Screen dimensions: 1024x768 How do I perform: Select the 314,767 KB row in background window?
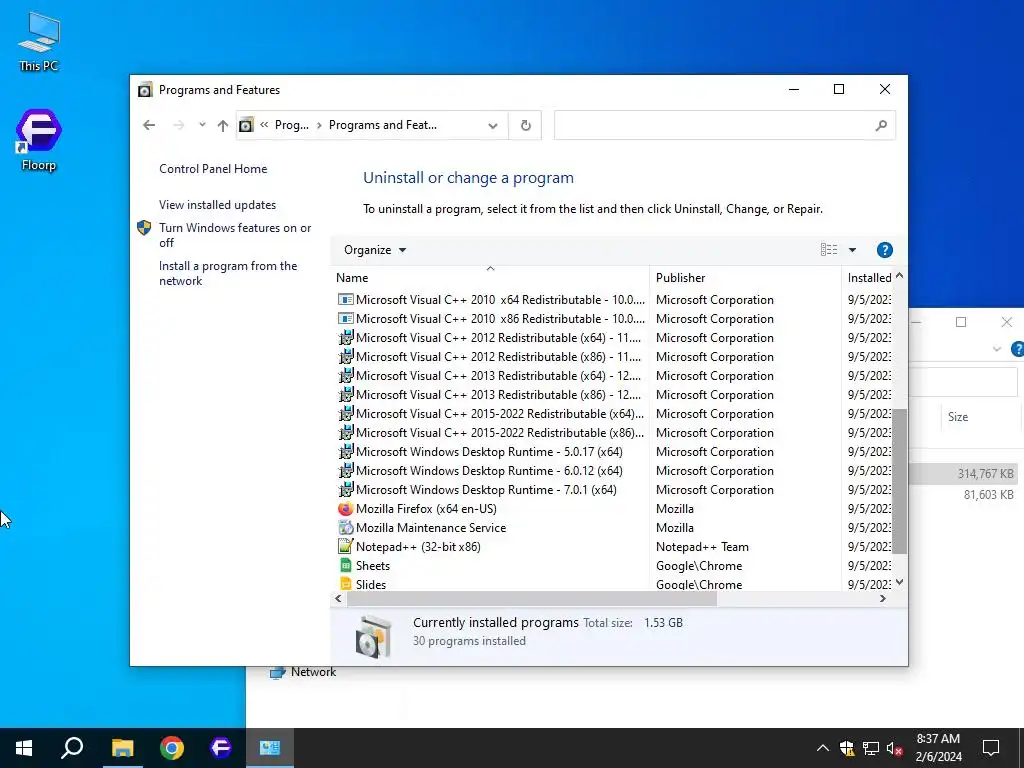tap(965, 474)
